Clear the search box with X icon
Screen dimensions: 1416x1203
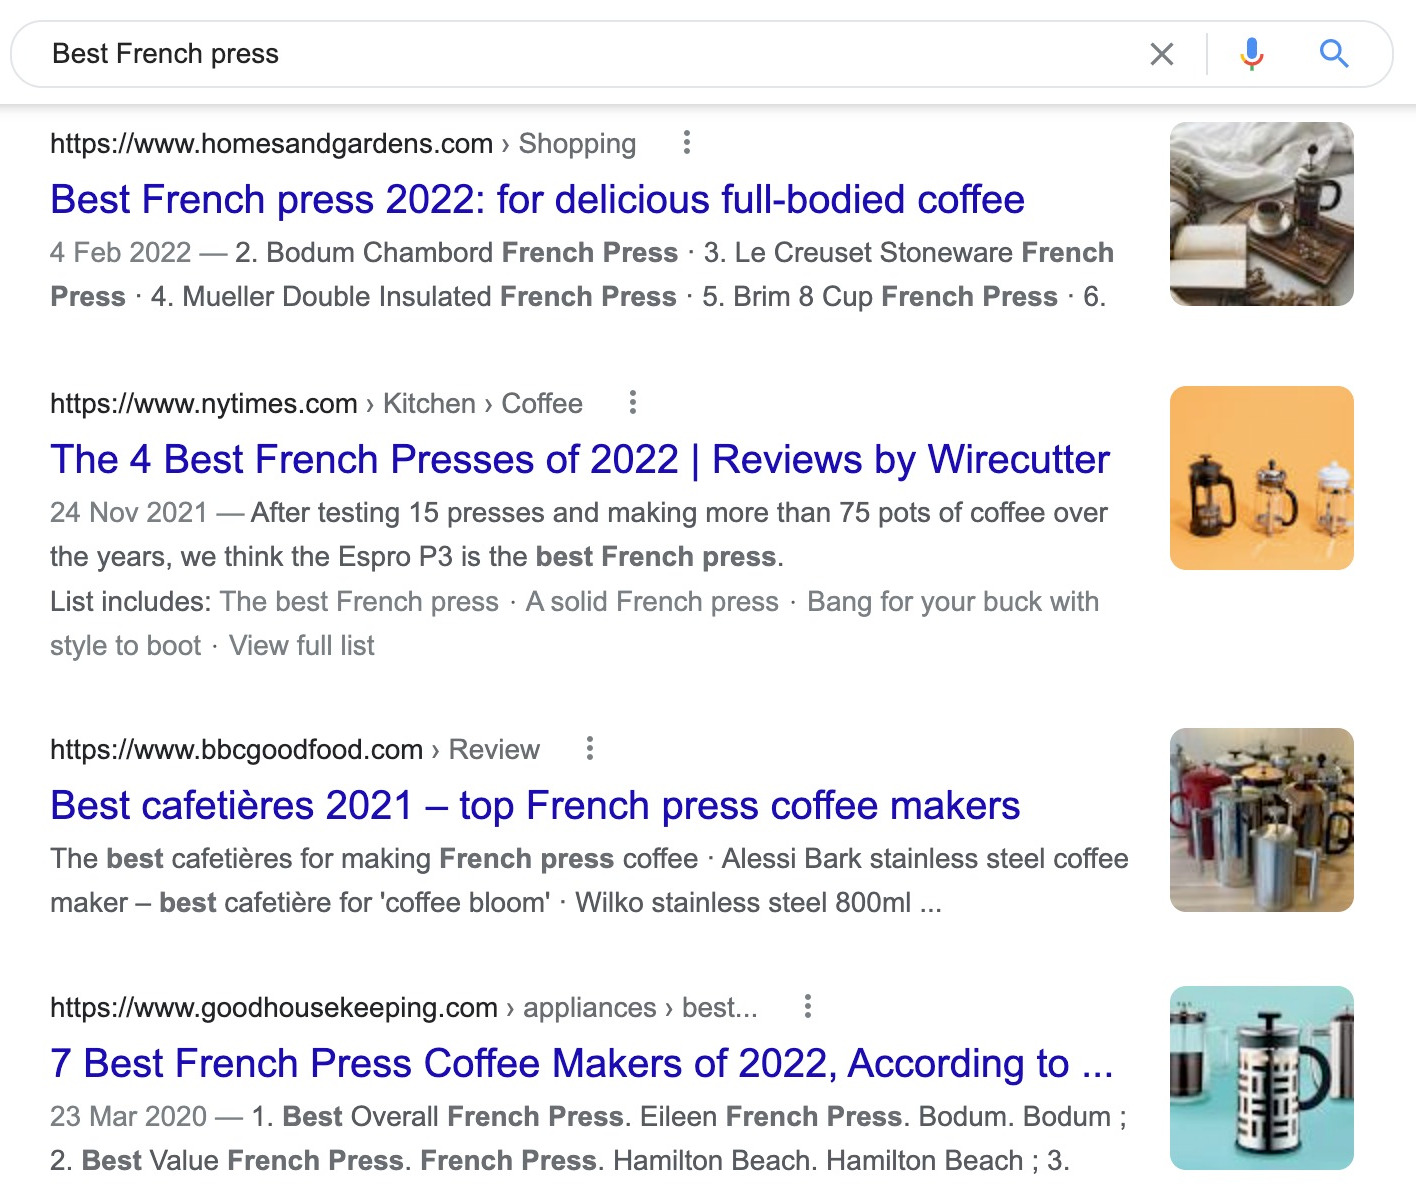[x=1161, y=54]
